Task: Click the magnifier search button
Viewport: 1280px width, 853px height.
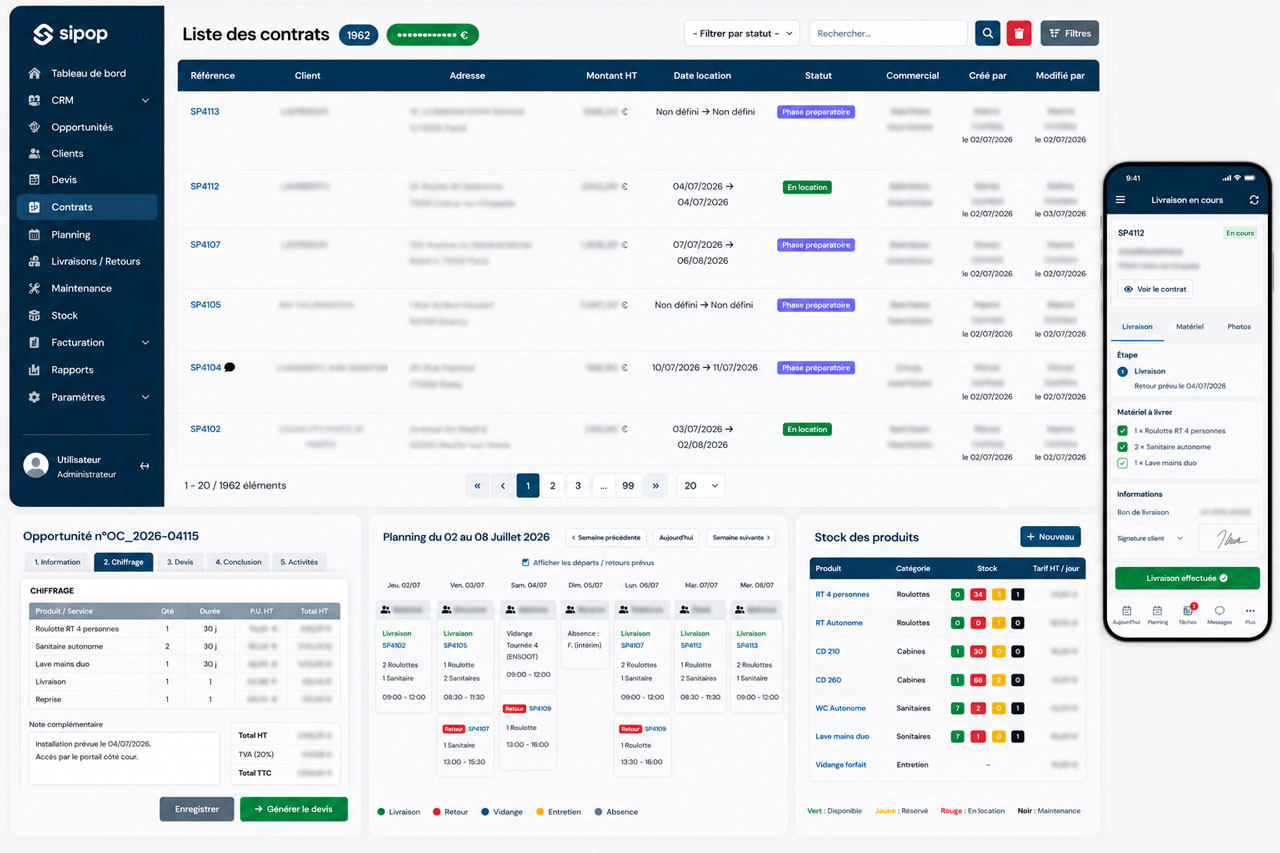Action: (x=987, y=33)
